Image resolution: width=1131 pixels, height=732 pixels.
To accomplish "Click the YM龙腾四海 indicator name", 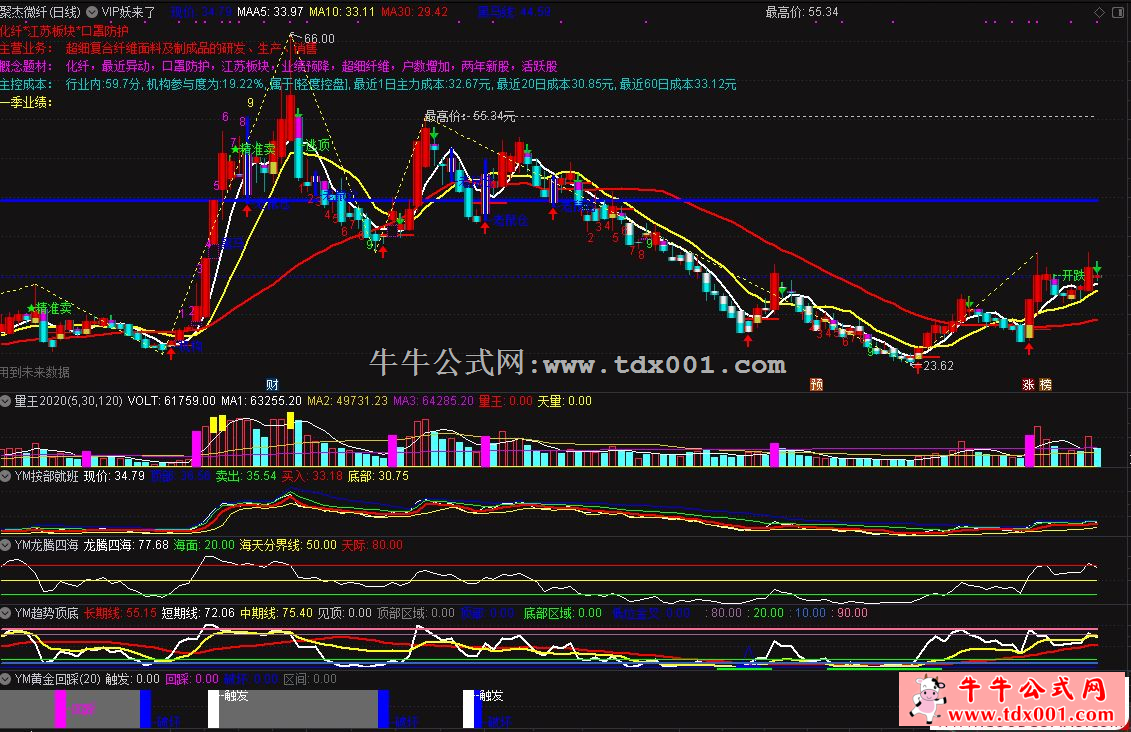I will click(46, 545).
